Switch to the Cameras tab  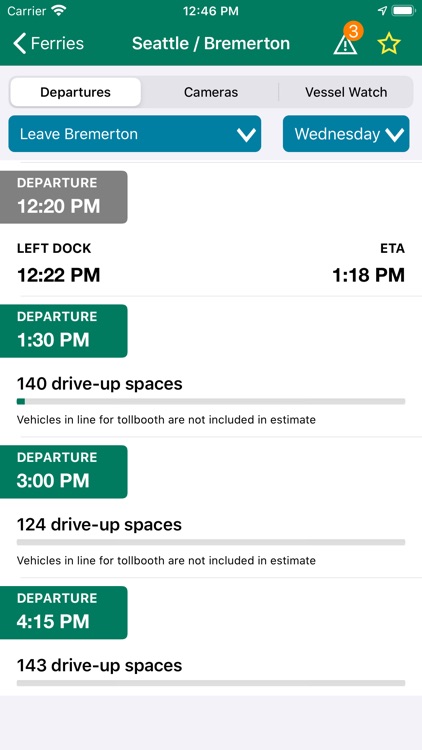[x=211, y=92]
